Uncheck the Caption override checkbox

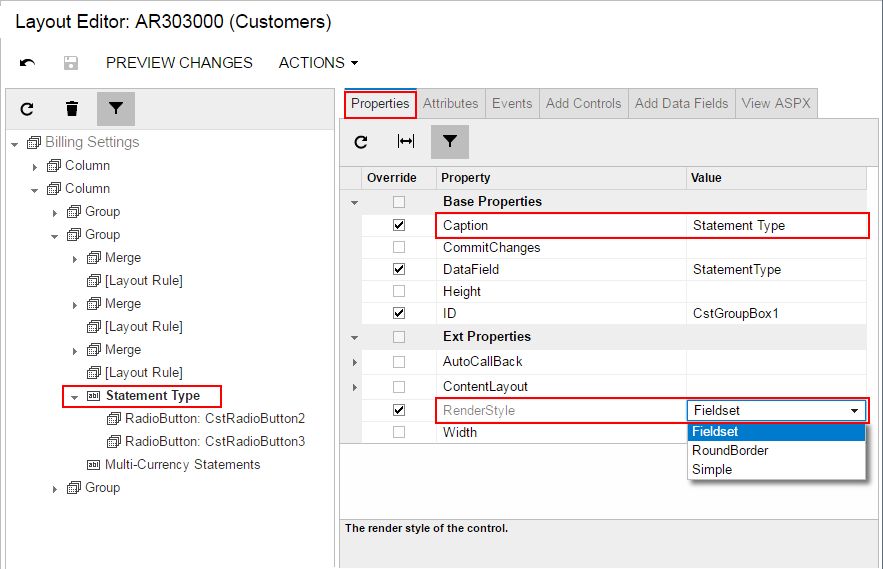point(399,225)
